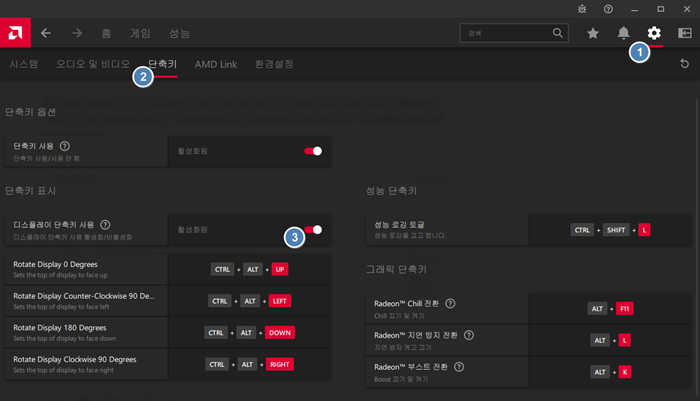Open the 성능 menu

click(179, 33)
